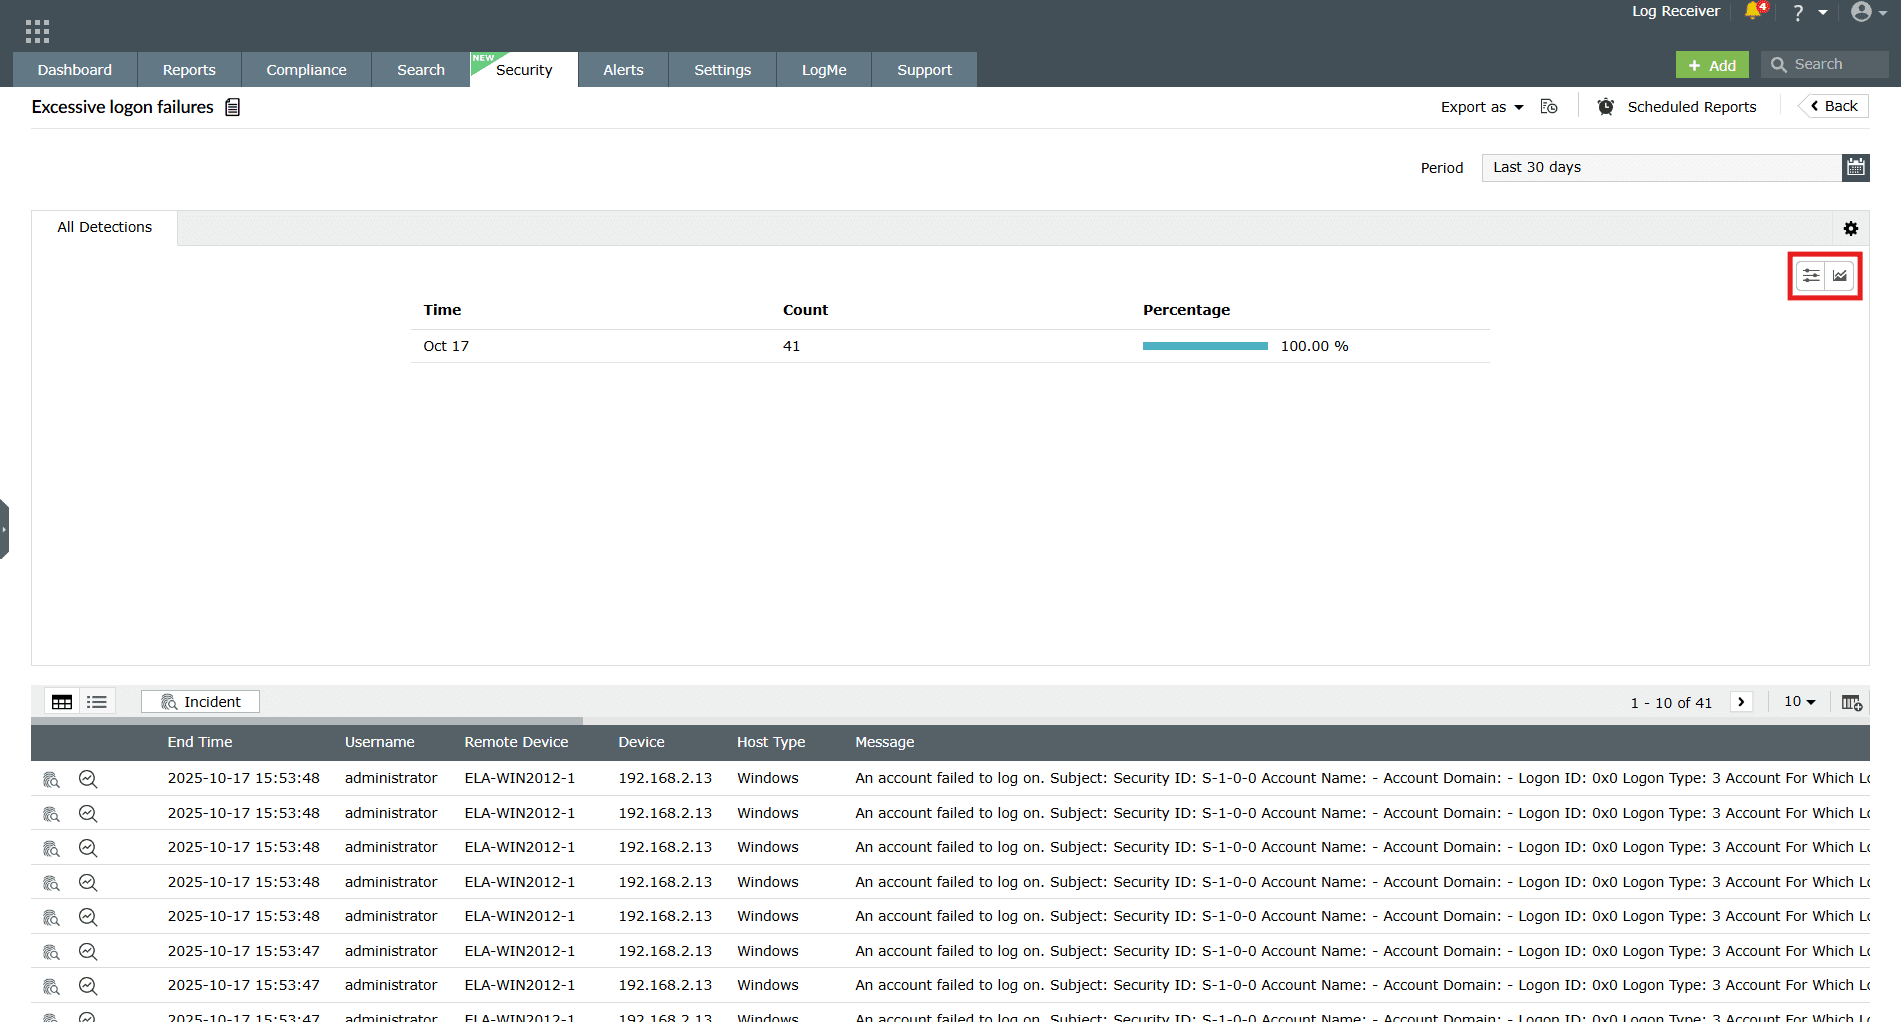Open the Export as dropdown

point(1482,106)
